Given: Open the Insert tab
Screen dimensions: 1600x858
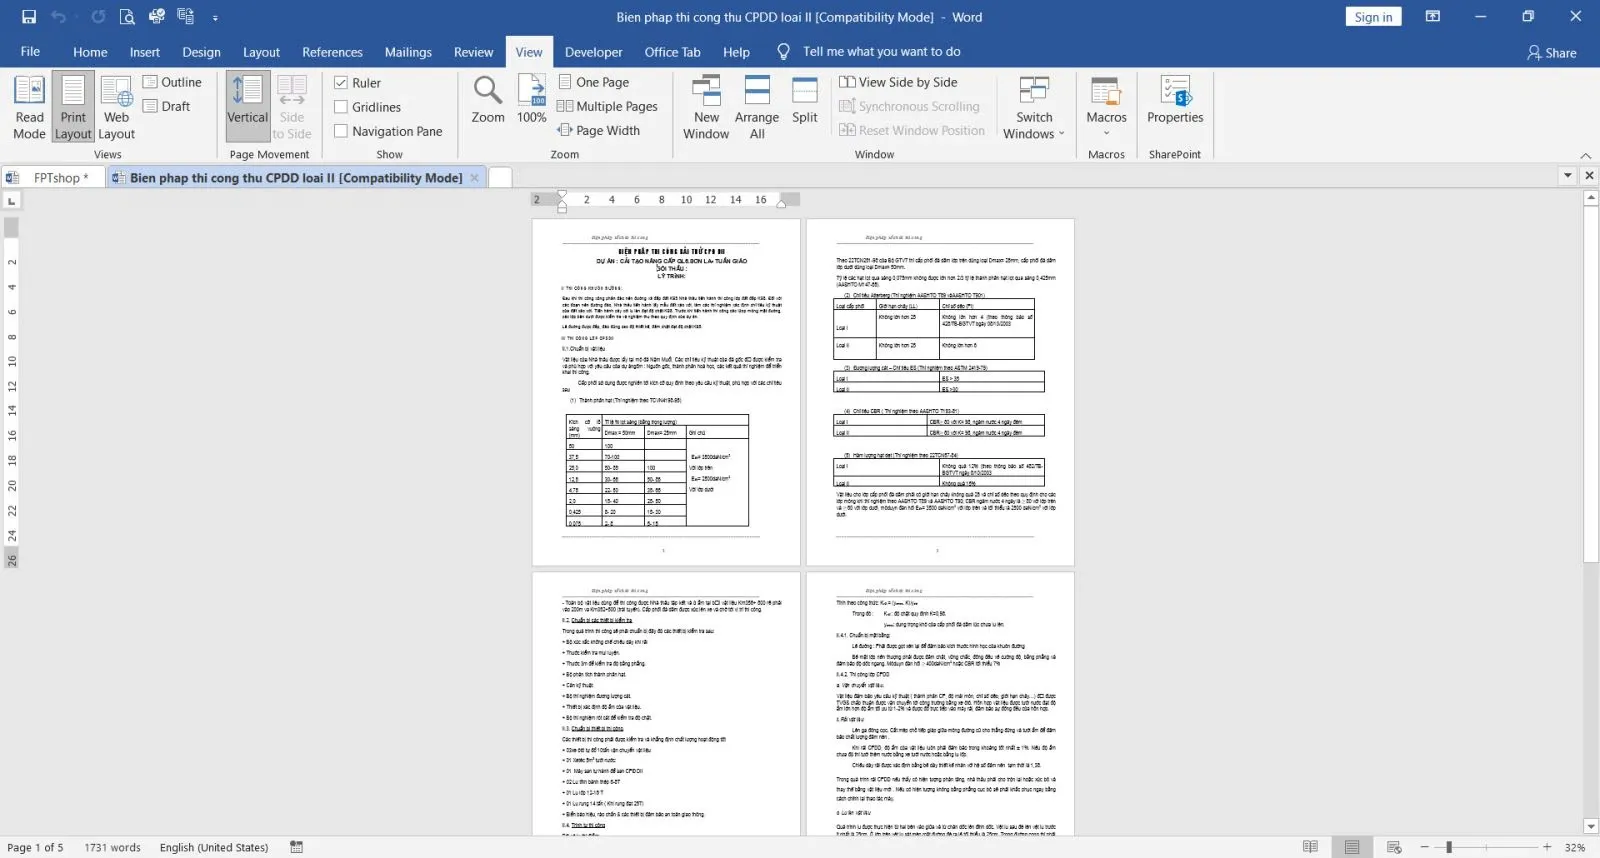Looking at the screenshot, I should (x=145, y=52).
